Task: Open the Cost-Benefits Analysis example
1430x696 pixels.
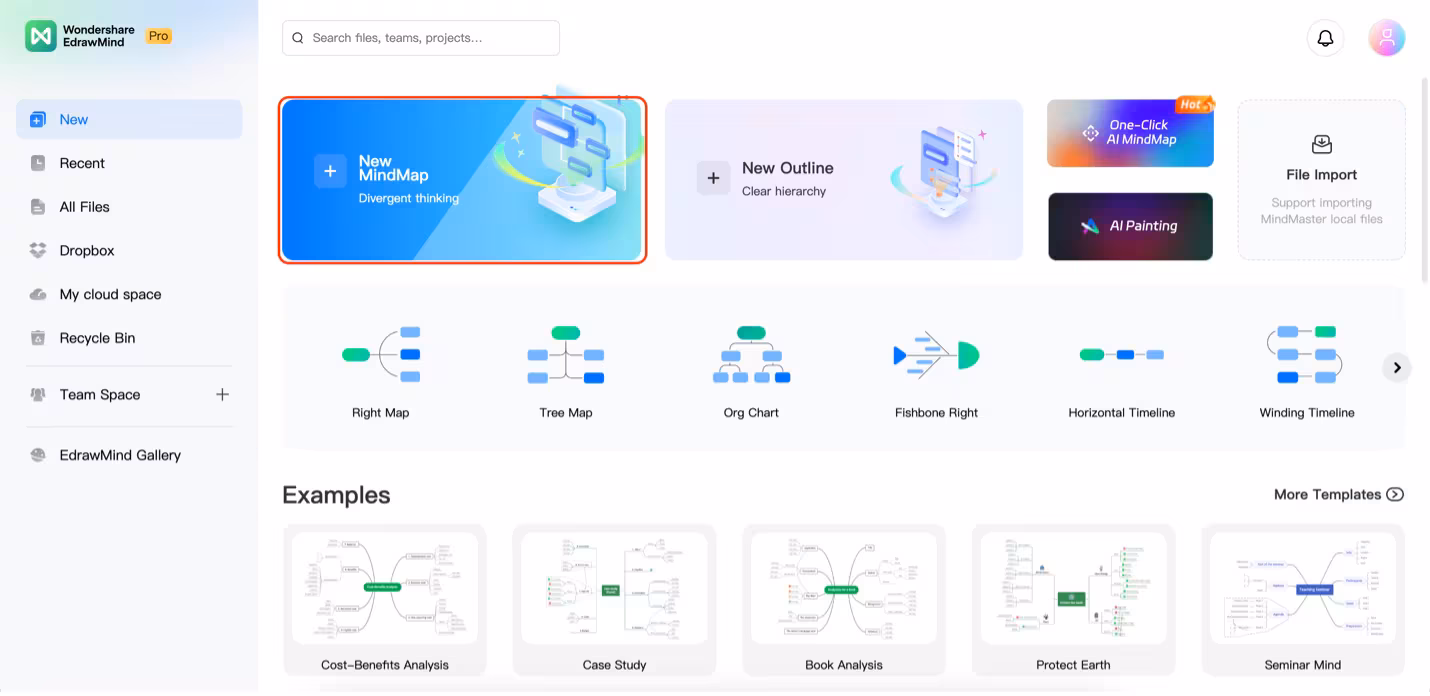Action: click(385, 600)
